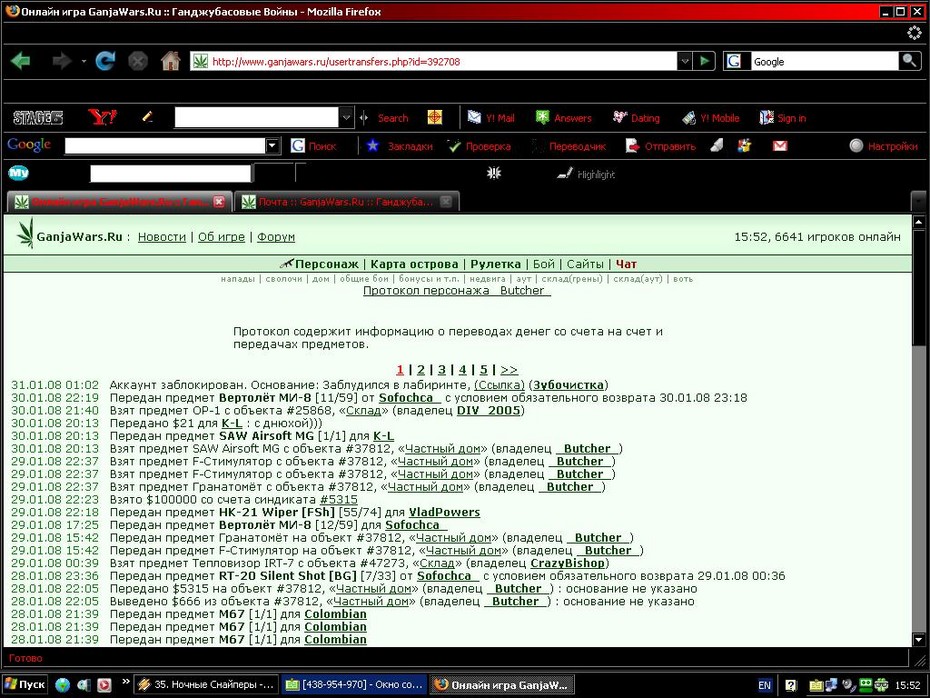Click Sign in on Yahoo toolbar
Viewport: 930px width, 698px height.
[783, 117]
